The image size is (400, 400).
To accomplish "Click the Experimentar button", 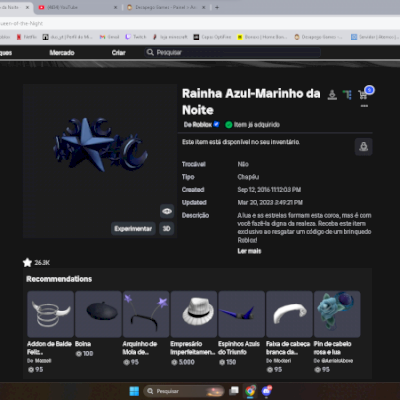I will point(133,229).
